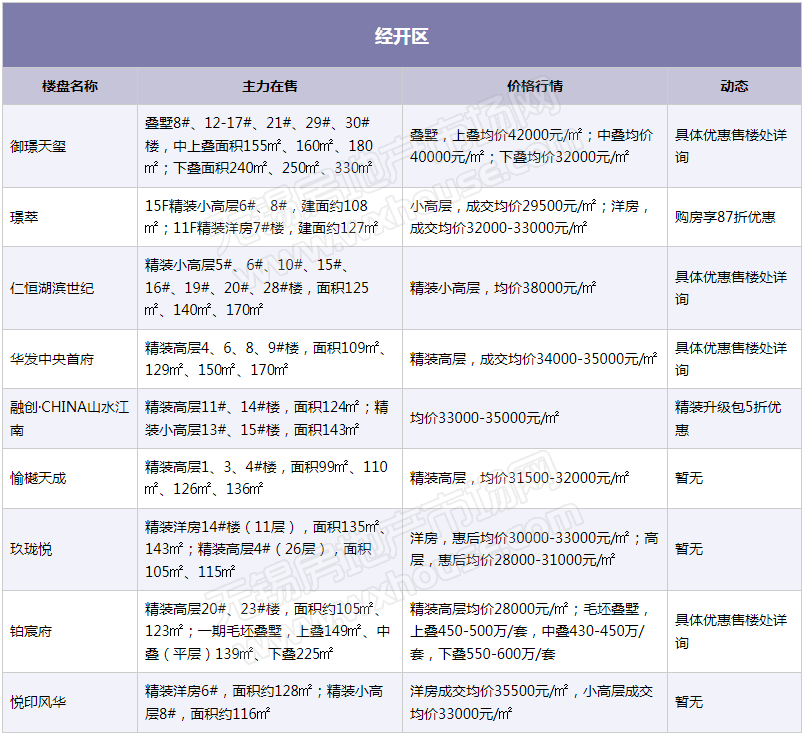
Task: Open the 仁恒湖滨世纪 property entry
Action: pyautogui.click(x=52, y=288)
